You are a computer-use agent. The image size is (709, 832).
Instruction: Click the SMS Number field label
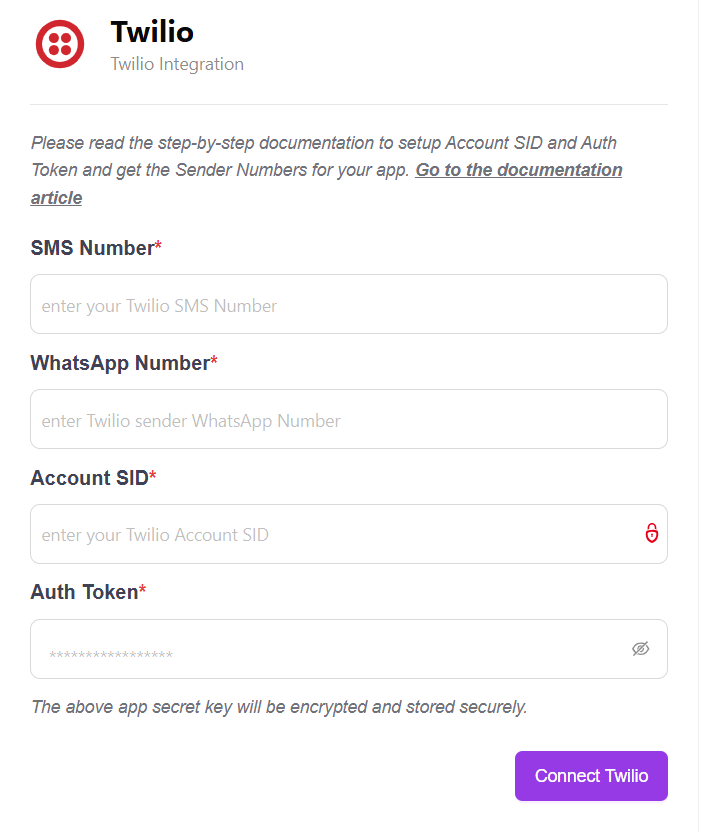click(x=92, y=248)
